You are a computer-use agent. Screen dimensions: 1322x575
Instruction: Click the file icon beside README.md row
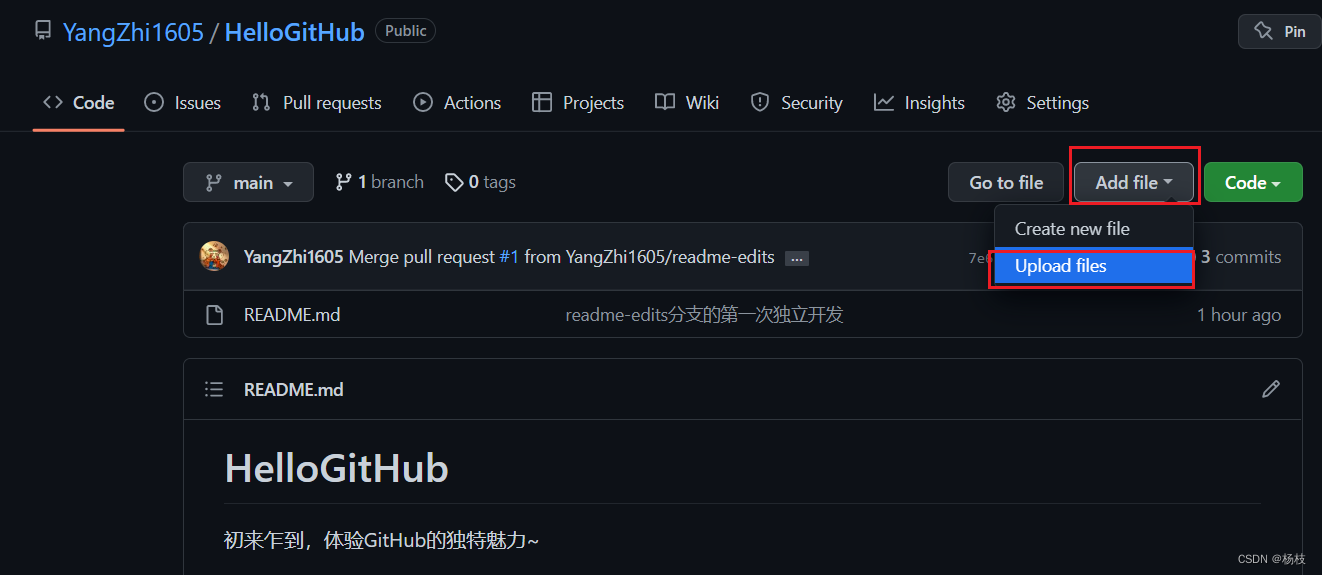point(214,314)
